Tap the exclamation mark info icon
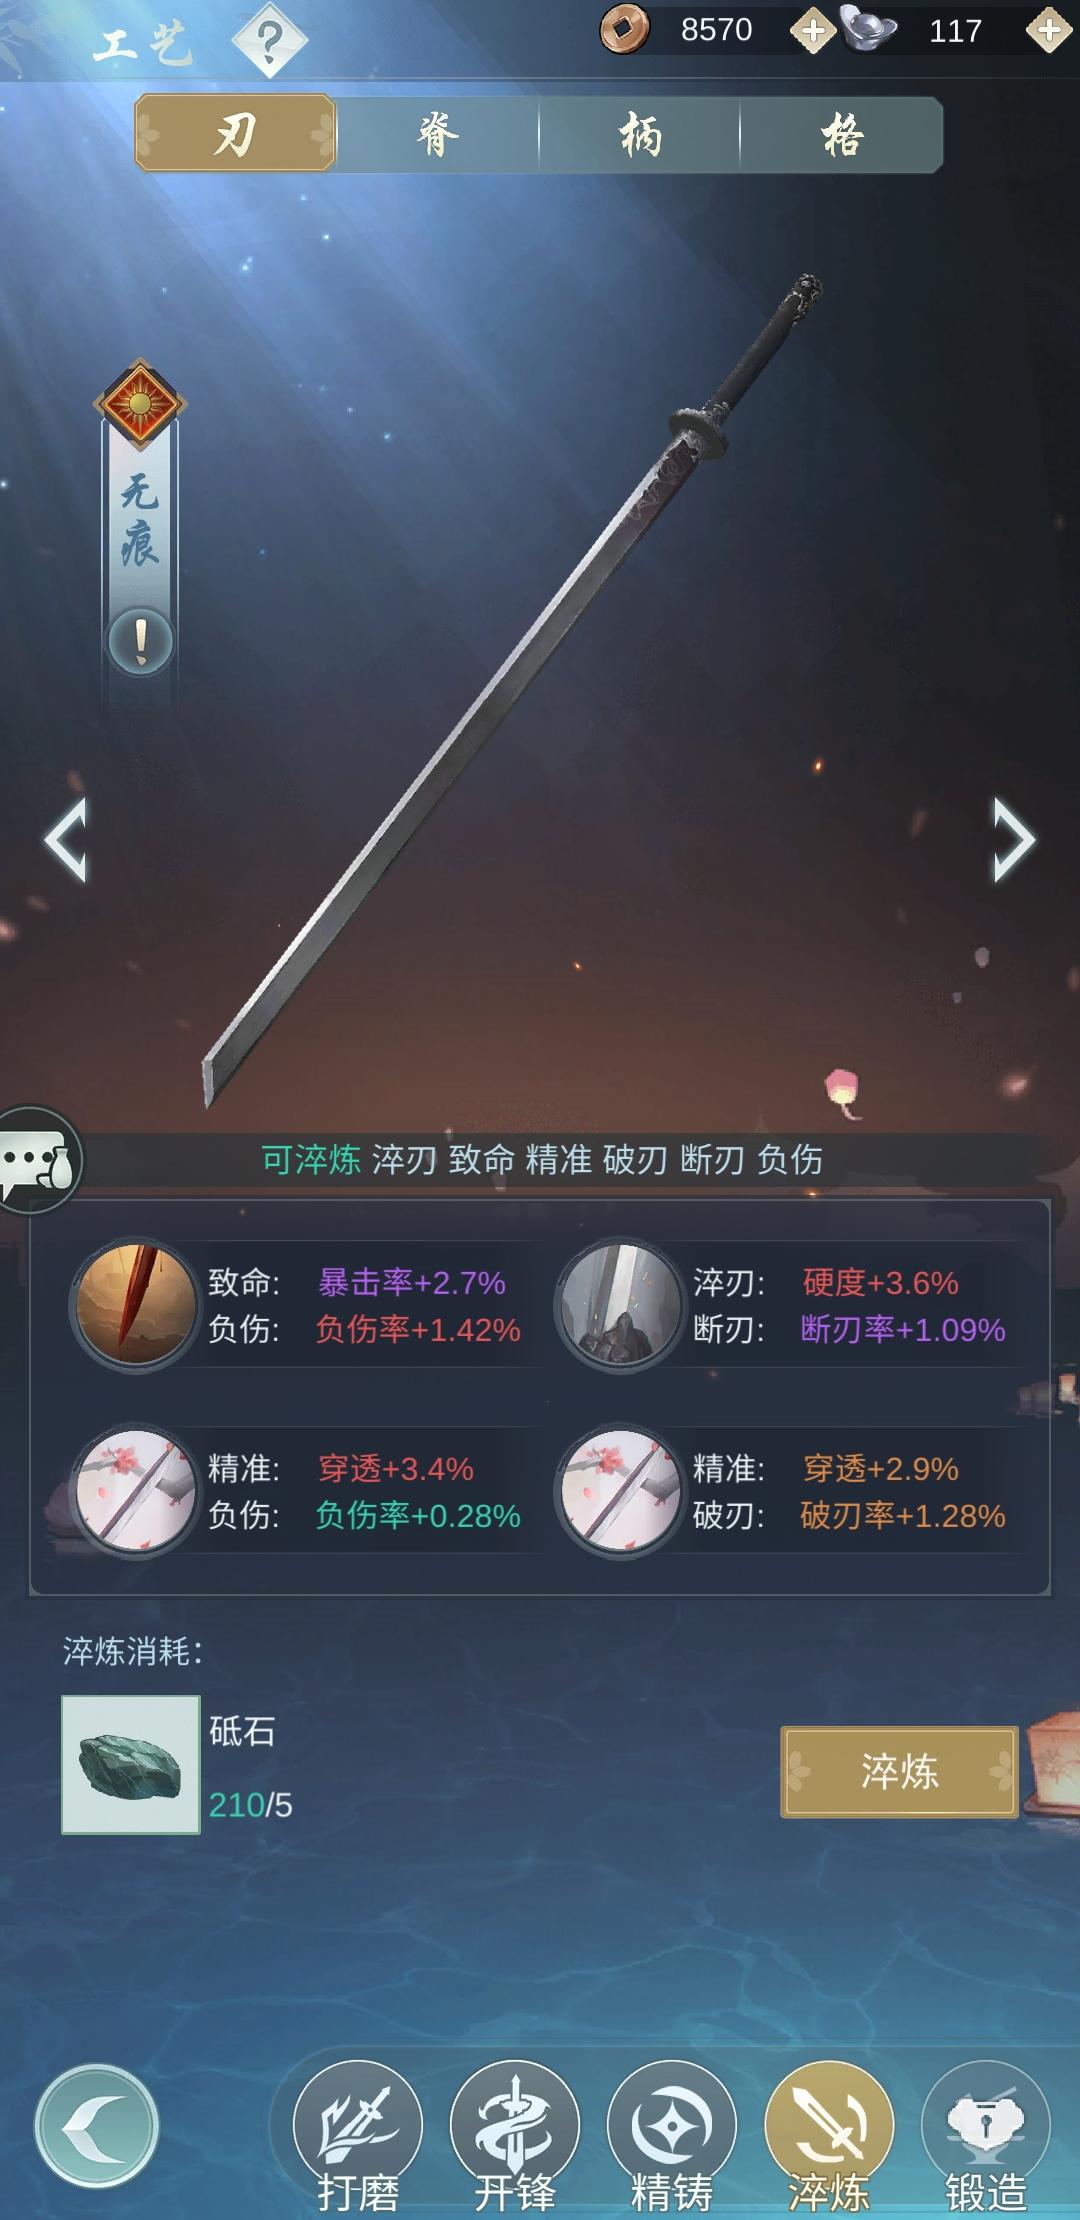This screenshot has height=2220, width=1080. point(140,641)
